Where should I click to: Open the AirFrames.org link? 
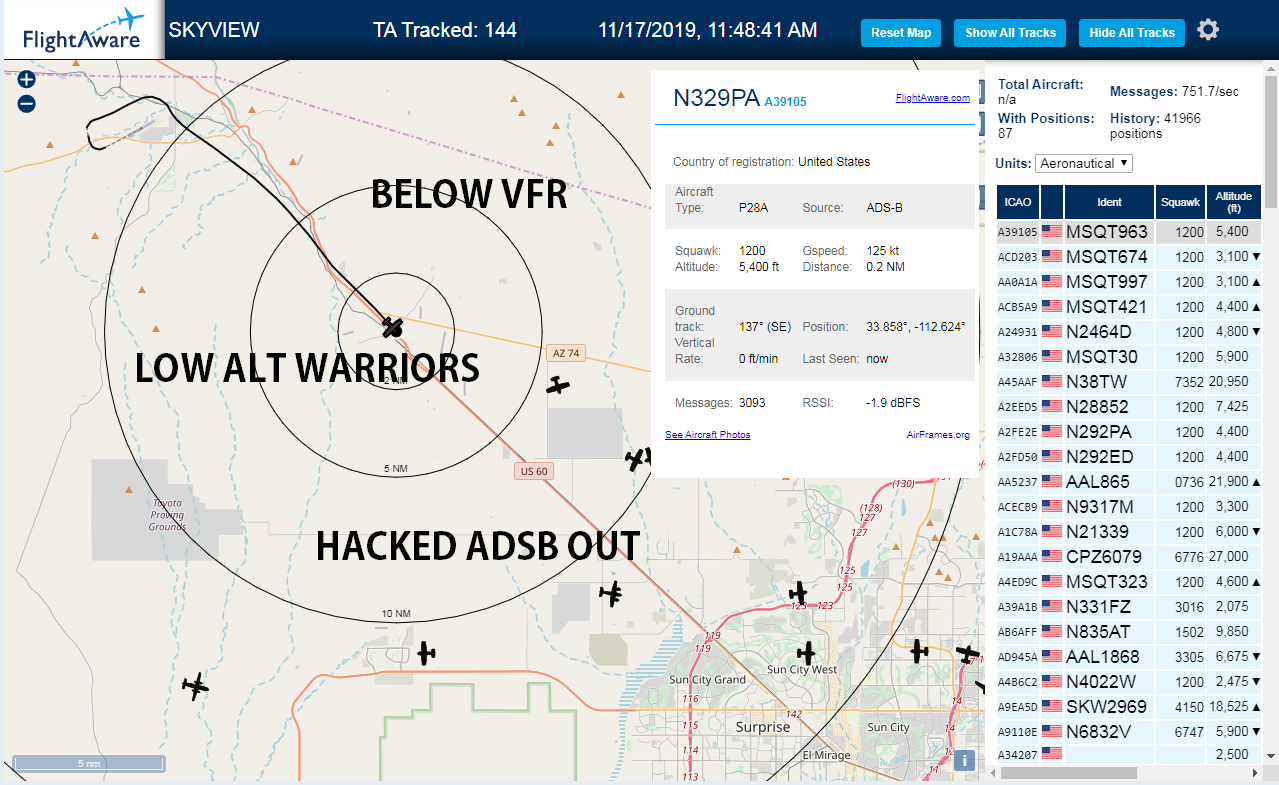938,435
